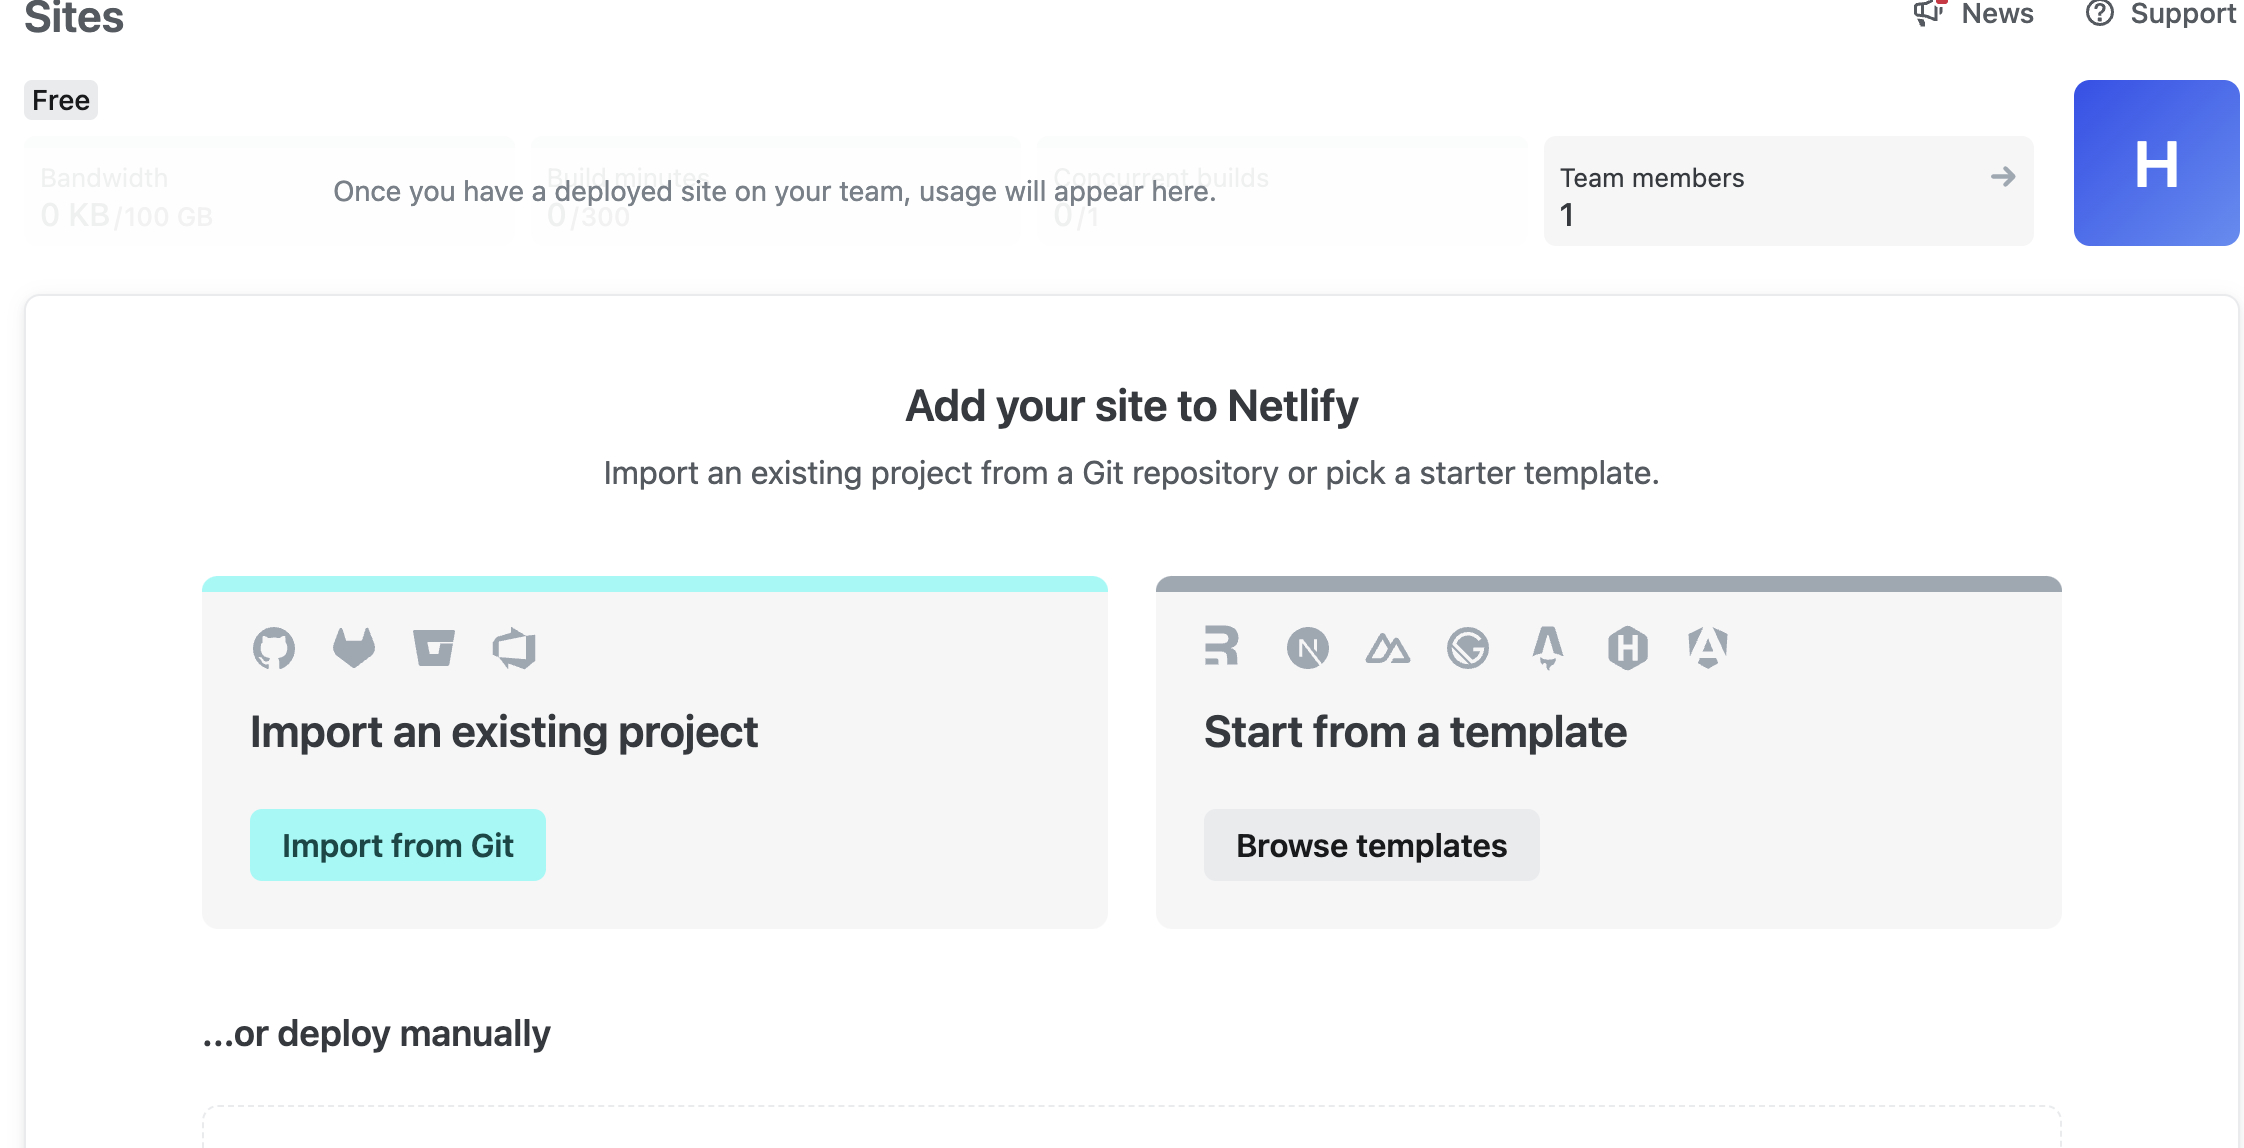Open the Support help link
This screenshot has height=1148, width=2244.
click(2160, 14)
